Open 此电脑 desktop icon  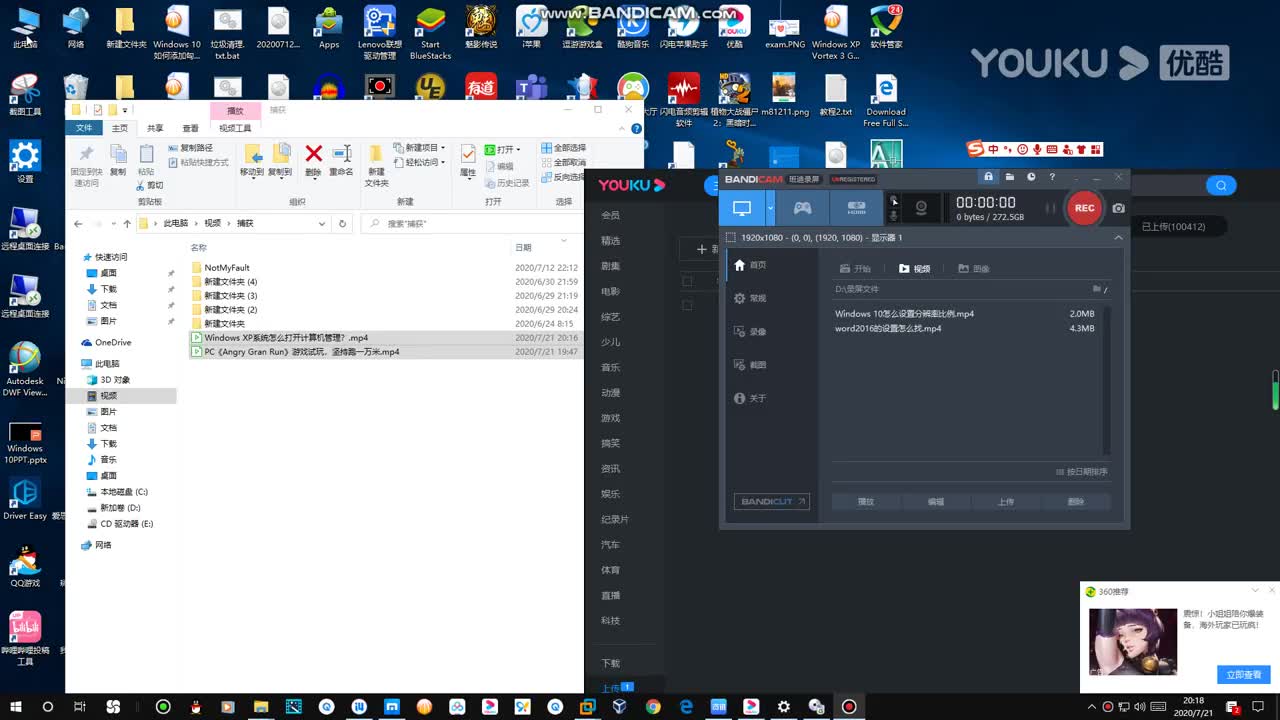tap(25, 27)
